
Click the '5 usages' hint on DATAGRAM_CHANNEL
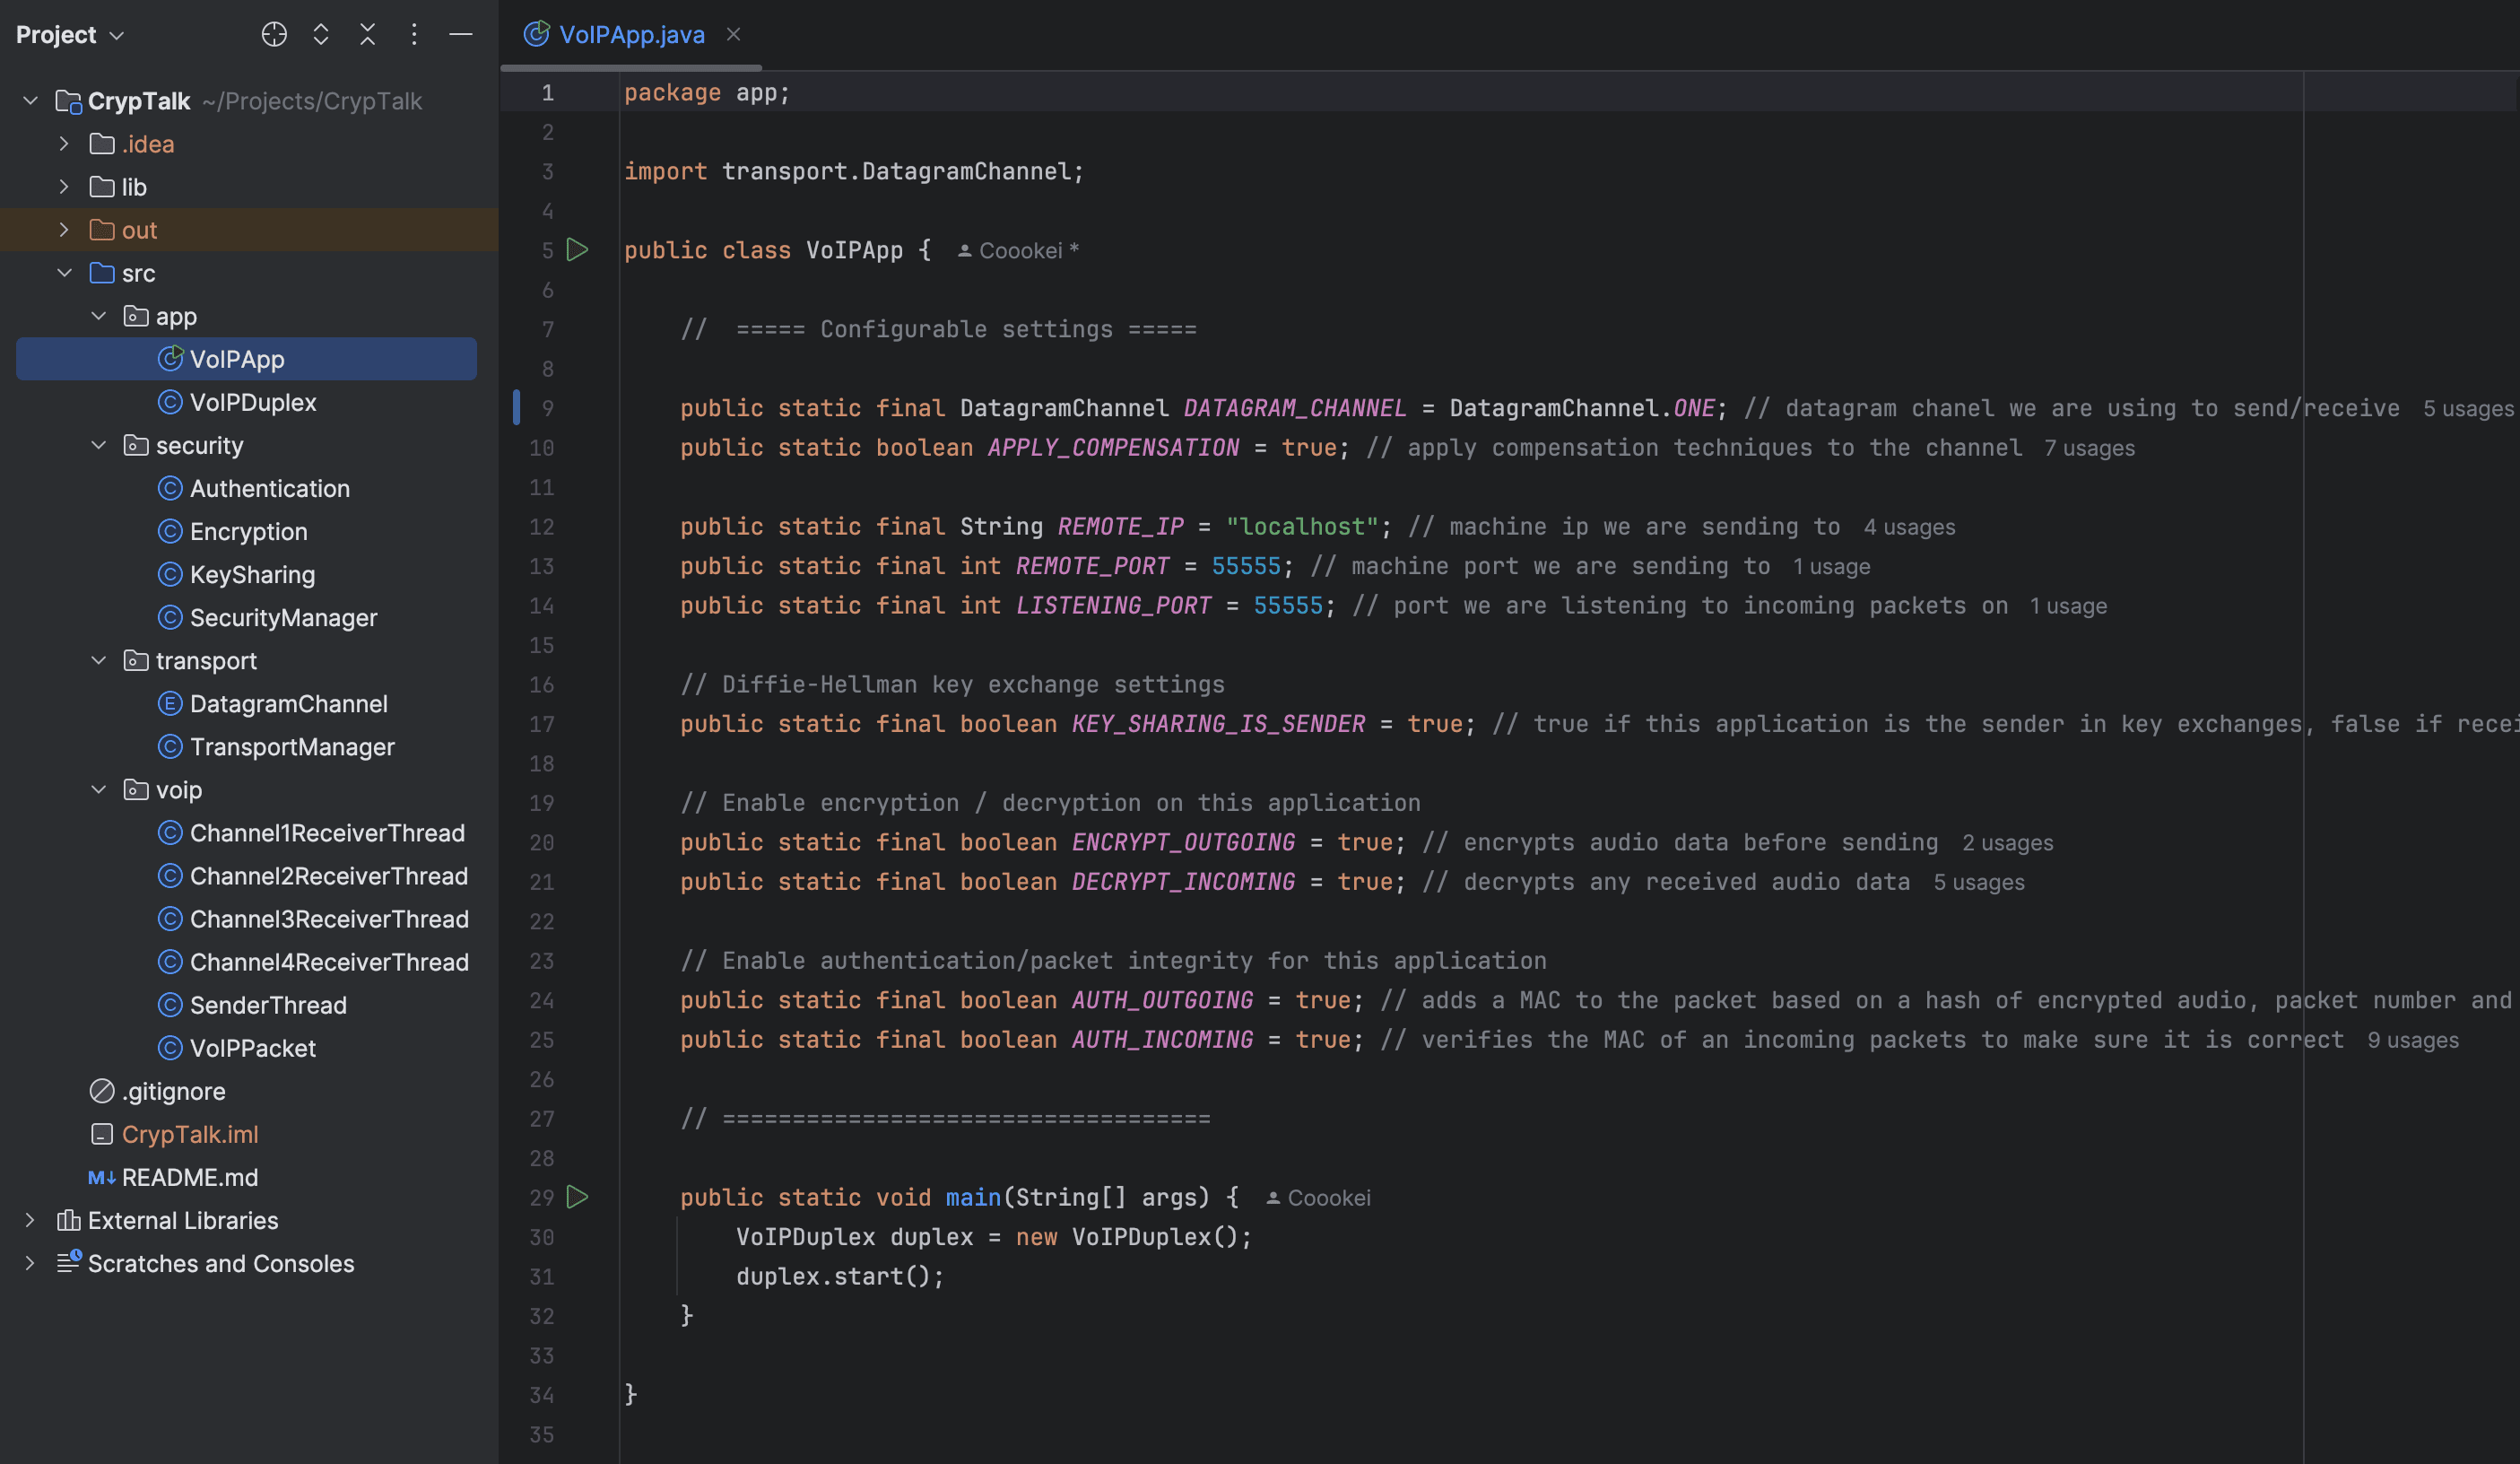2467,409
